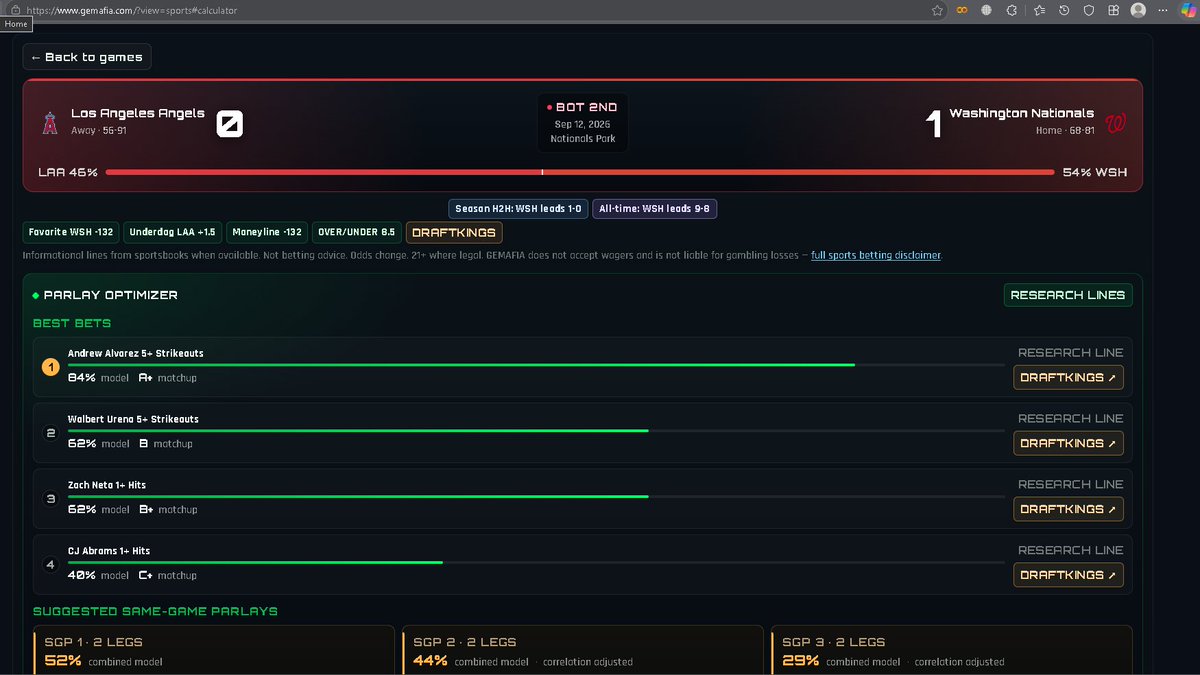1200x675 pixels.
Task: Select the SGP 3 two-leg parlay card
Action: [x=951, y=651]
